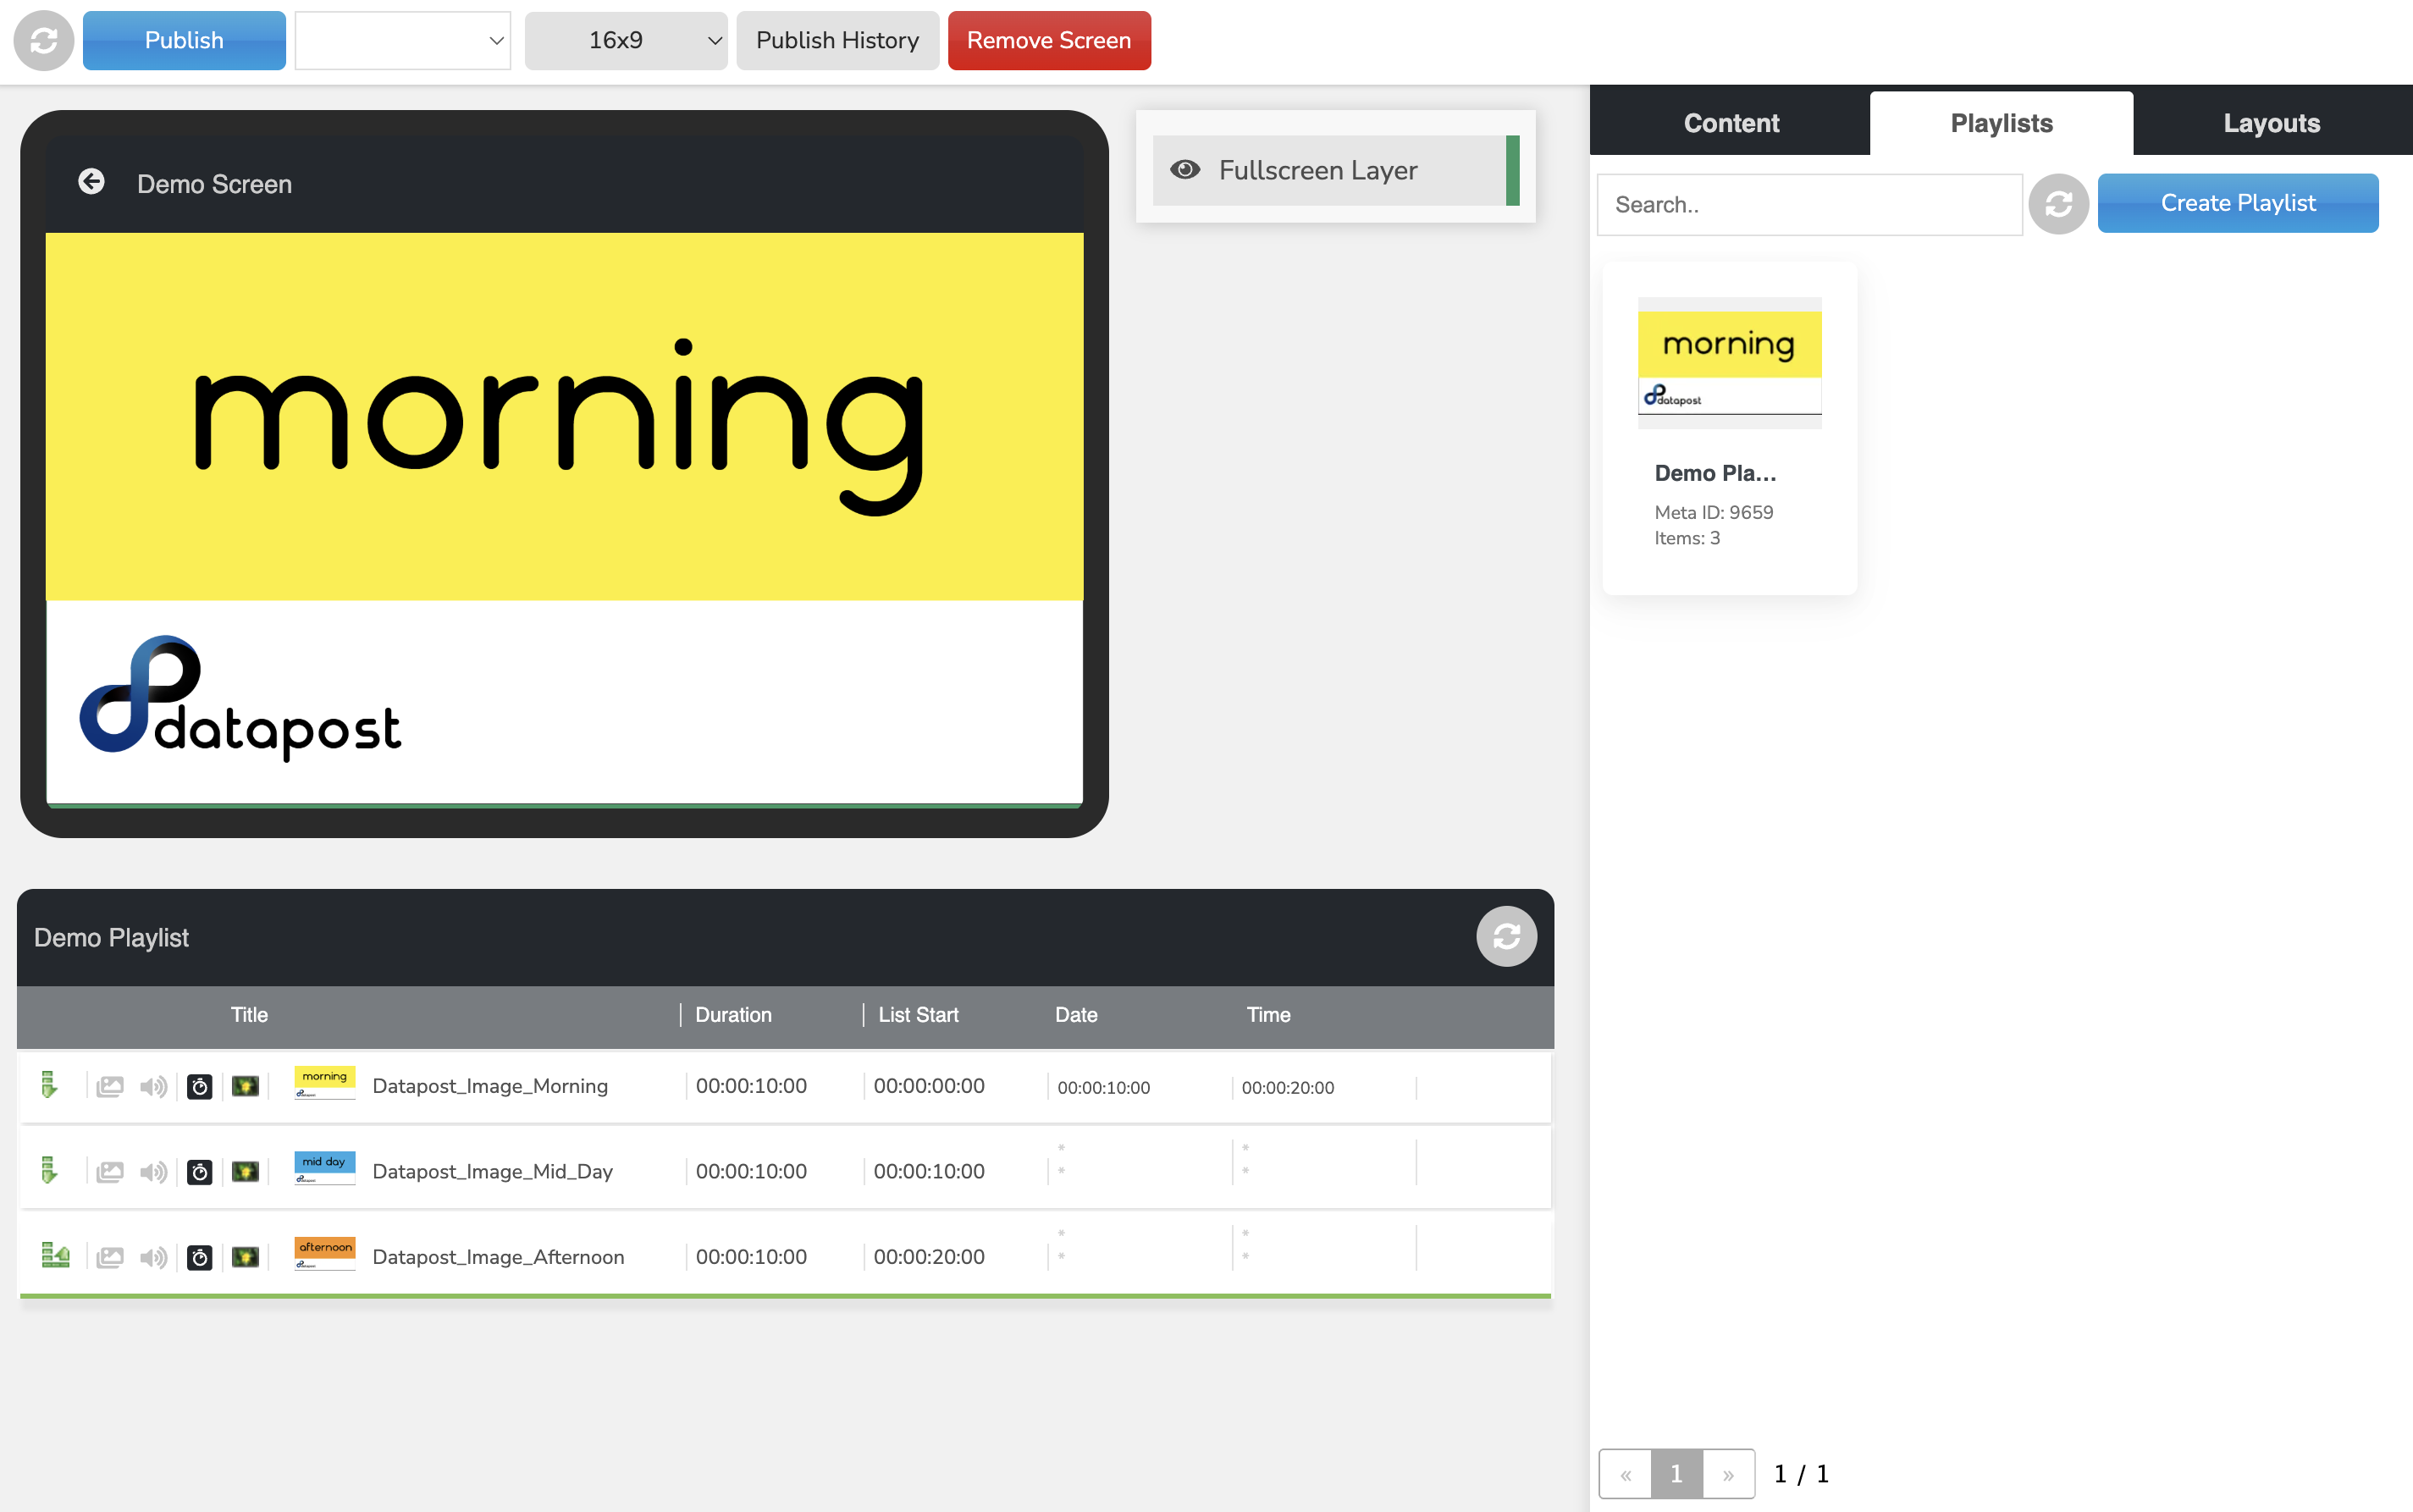The image size is (2413, 1512).
Task: Click the afternoon thumbnail in the playlist table
Action: pos(325,1254)
